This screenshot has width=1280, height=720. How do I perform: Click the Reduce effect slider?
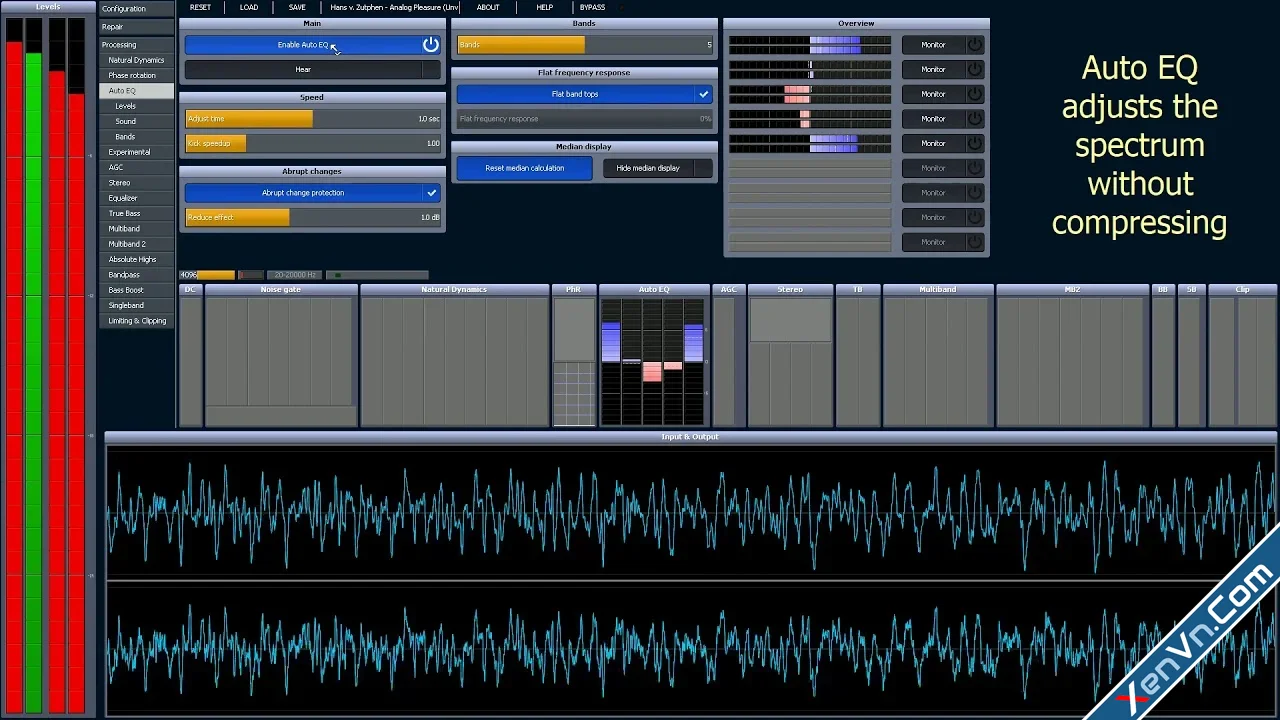click(312, 217)
